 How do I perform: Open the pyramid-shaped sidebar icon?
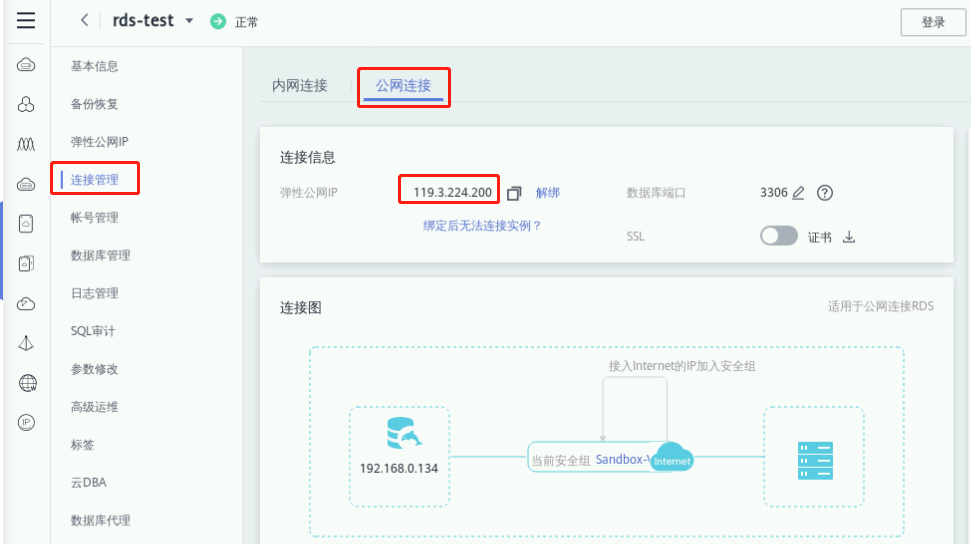(x=26, y=343)
